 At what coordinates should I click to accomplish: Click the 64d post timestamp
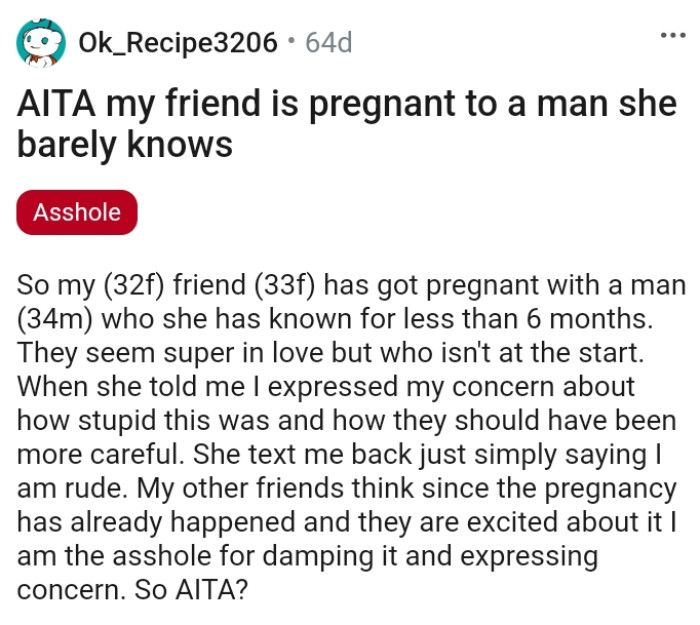coord(327,43)
